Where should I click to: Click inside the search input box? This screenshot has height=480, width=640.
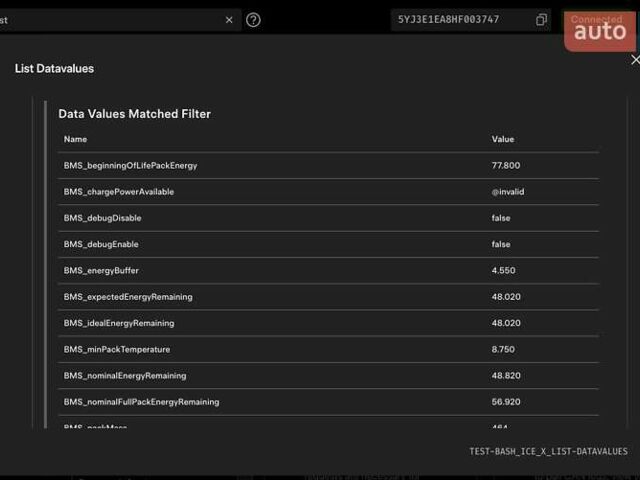tap(110, 20)
